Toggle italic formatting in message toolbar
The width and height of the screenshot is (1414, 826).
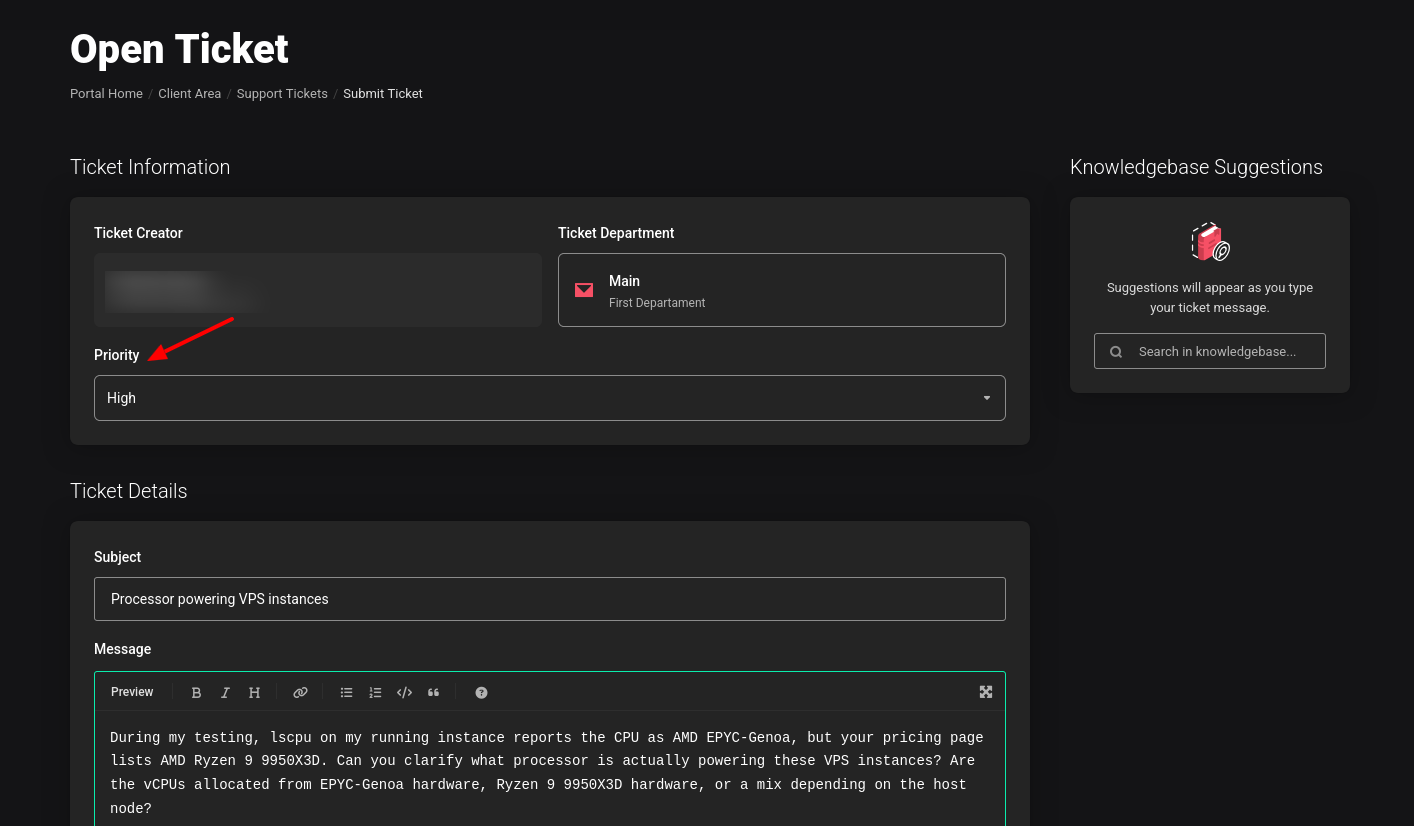tap(225, 692)
